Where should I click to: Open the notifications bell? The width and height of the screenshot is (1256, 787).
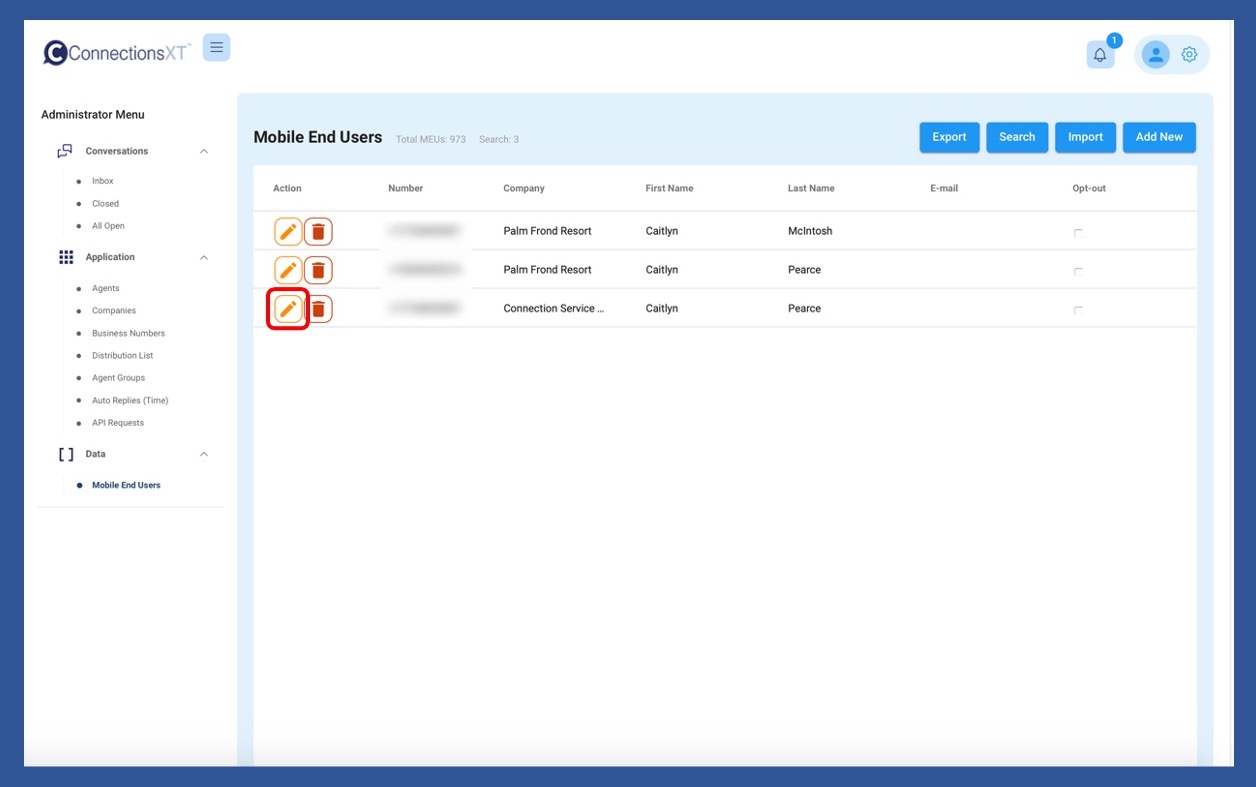pyautogui.click(x=1100, y=55)
